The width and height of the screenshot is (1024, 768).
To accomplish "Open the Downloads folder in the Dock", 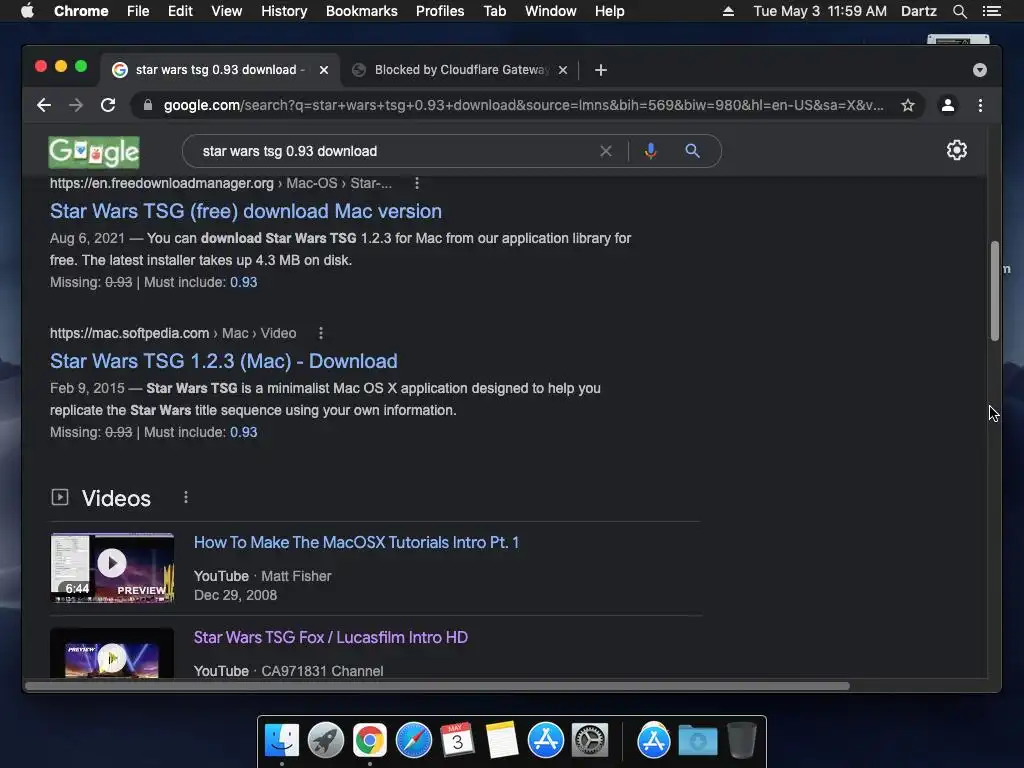I will 697,740.
